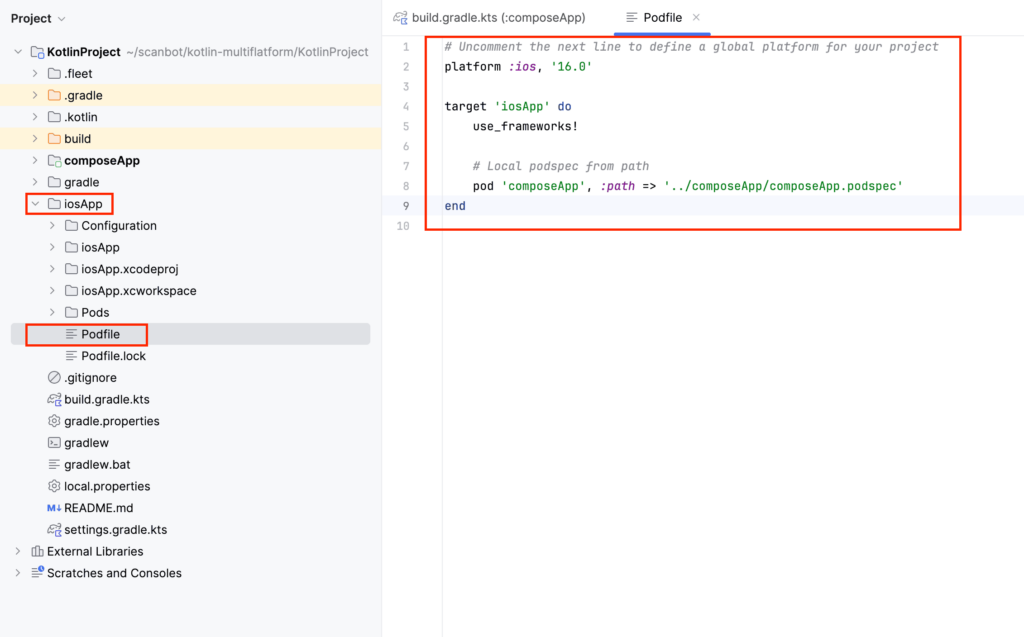Click the gear icon next to gradle.properties
The image size is (1024, 637).
pyautogui.click(x=53, y=421)
